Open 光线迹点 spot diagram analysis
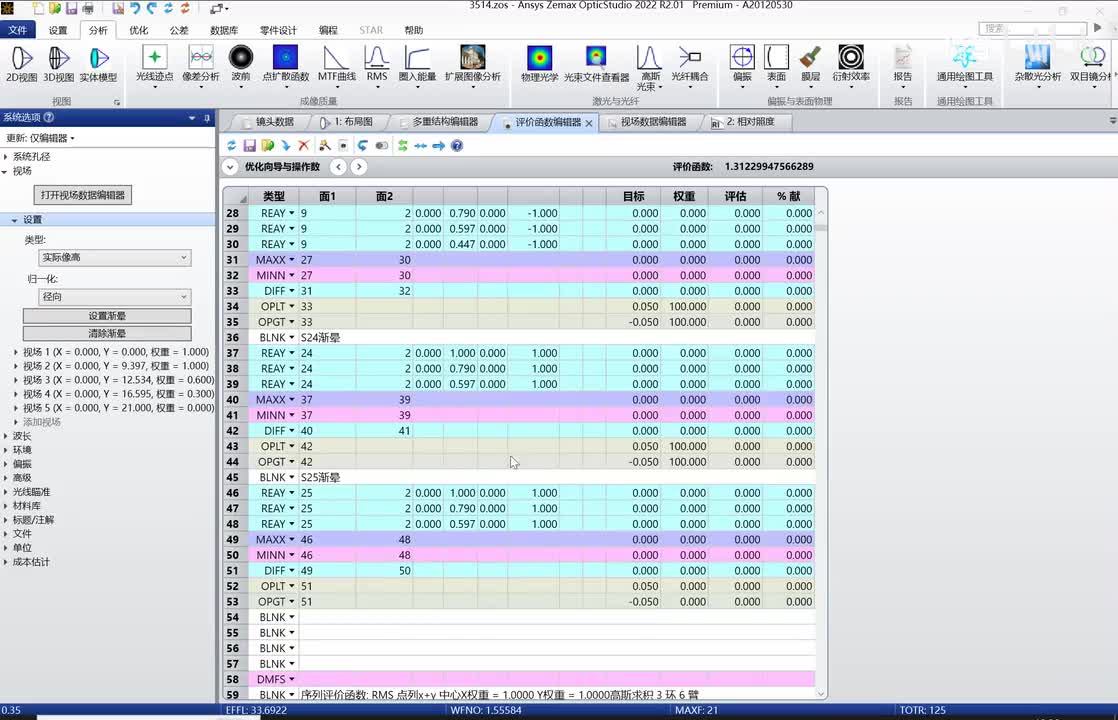Screen dimensions: 1118x720 pos(155,66)
